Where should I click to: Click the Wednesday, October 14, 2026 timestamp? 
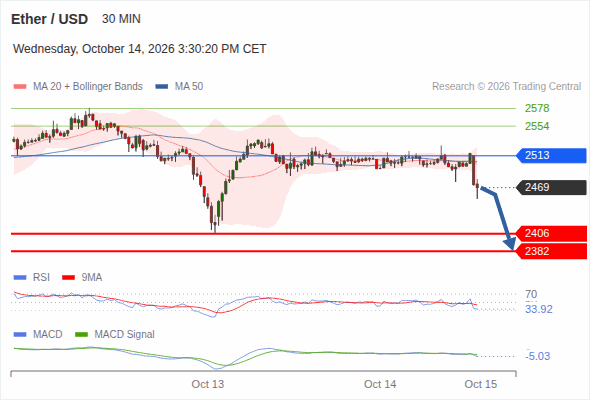pyautogui.click(x=140, y=49)
